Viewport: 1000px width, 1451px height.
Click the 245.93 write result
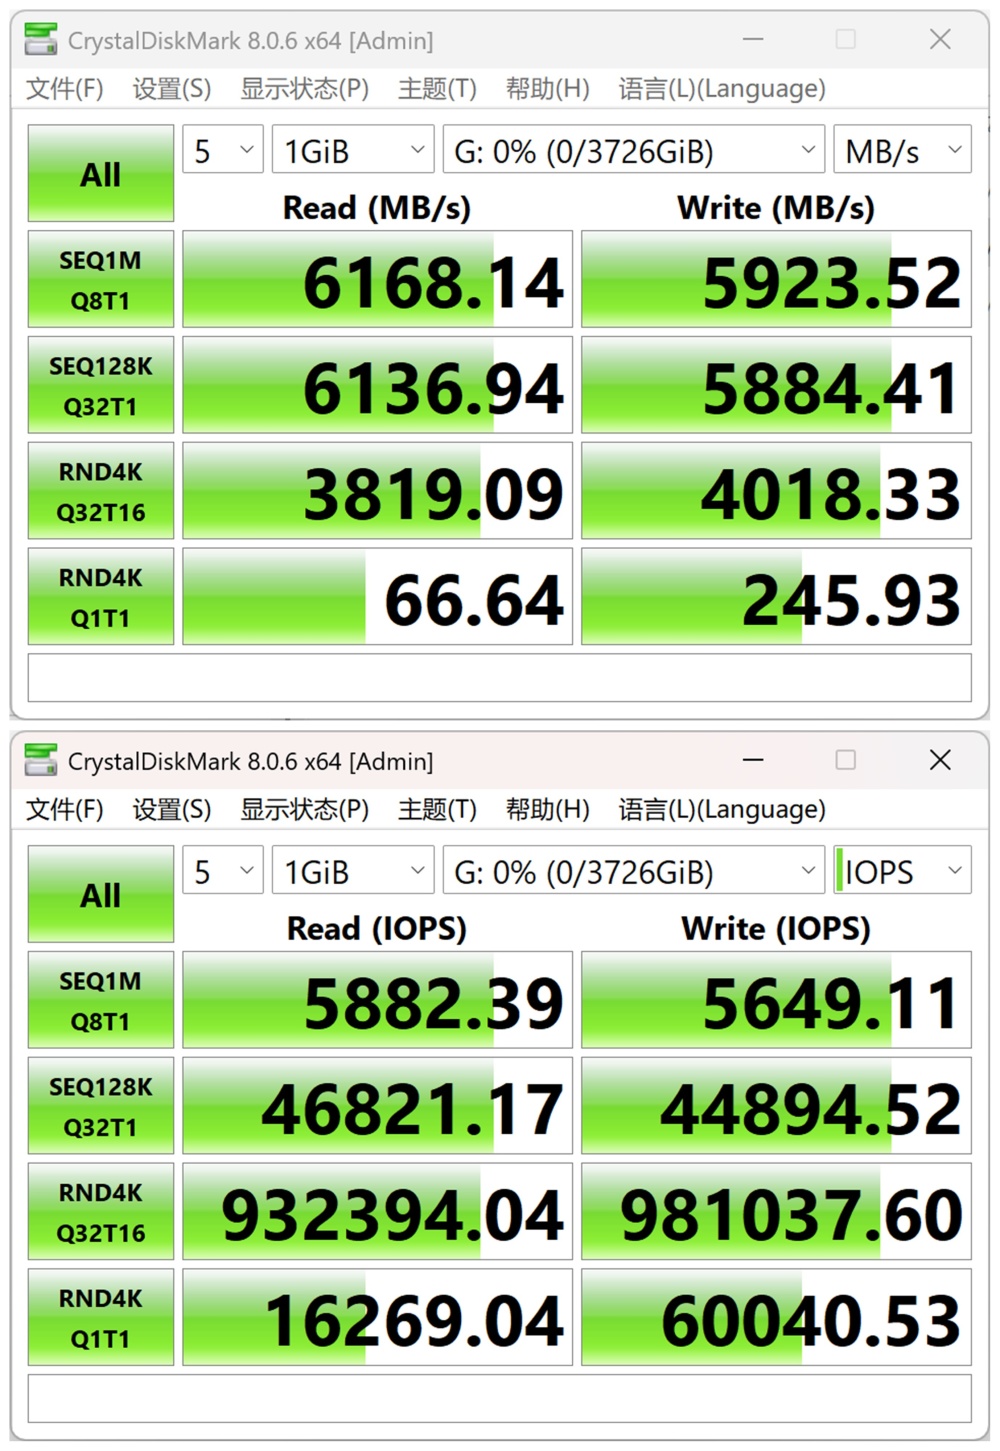pos(776,597)
